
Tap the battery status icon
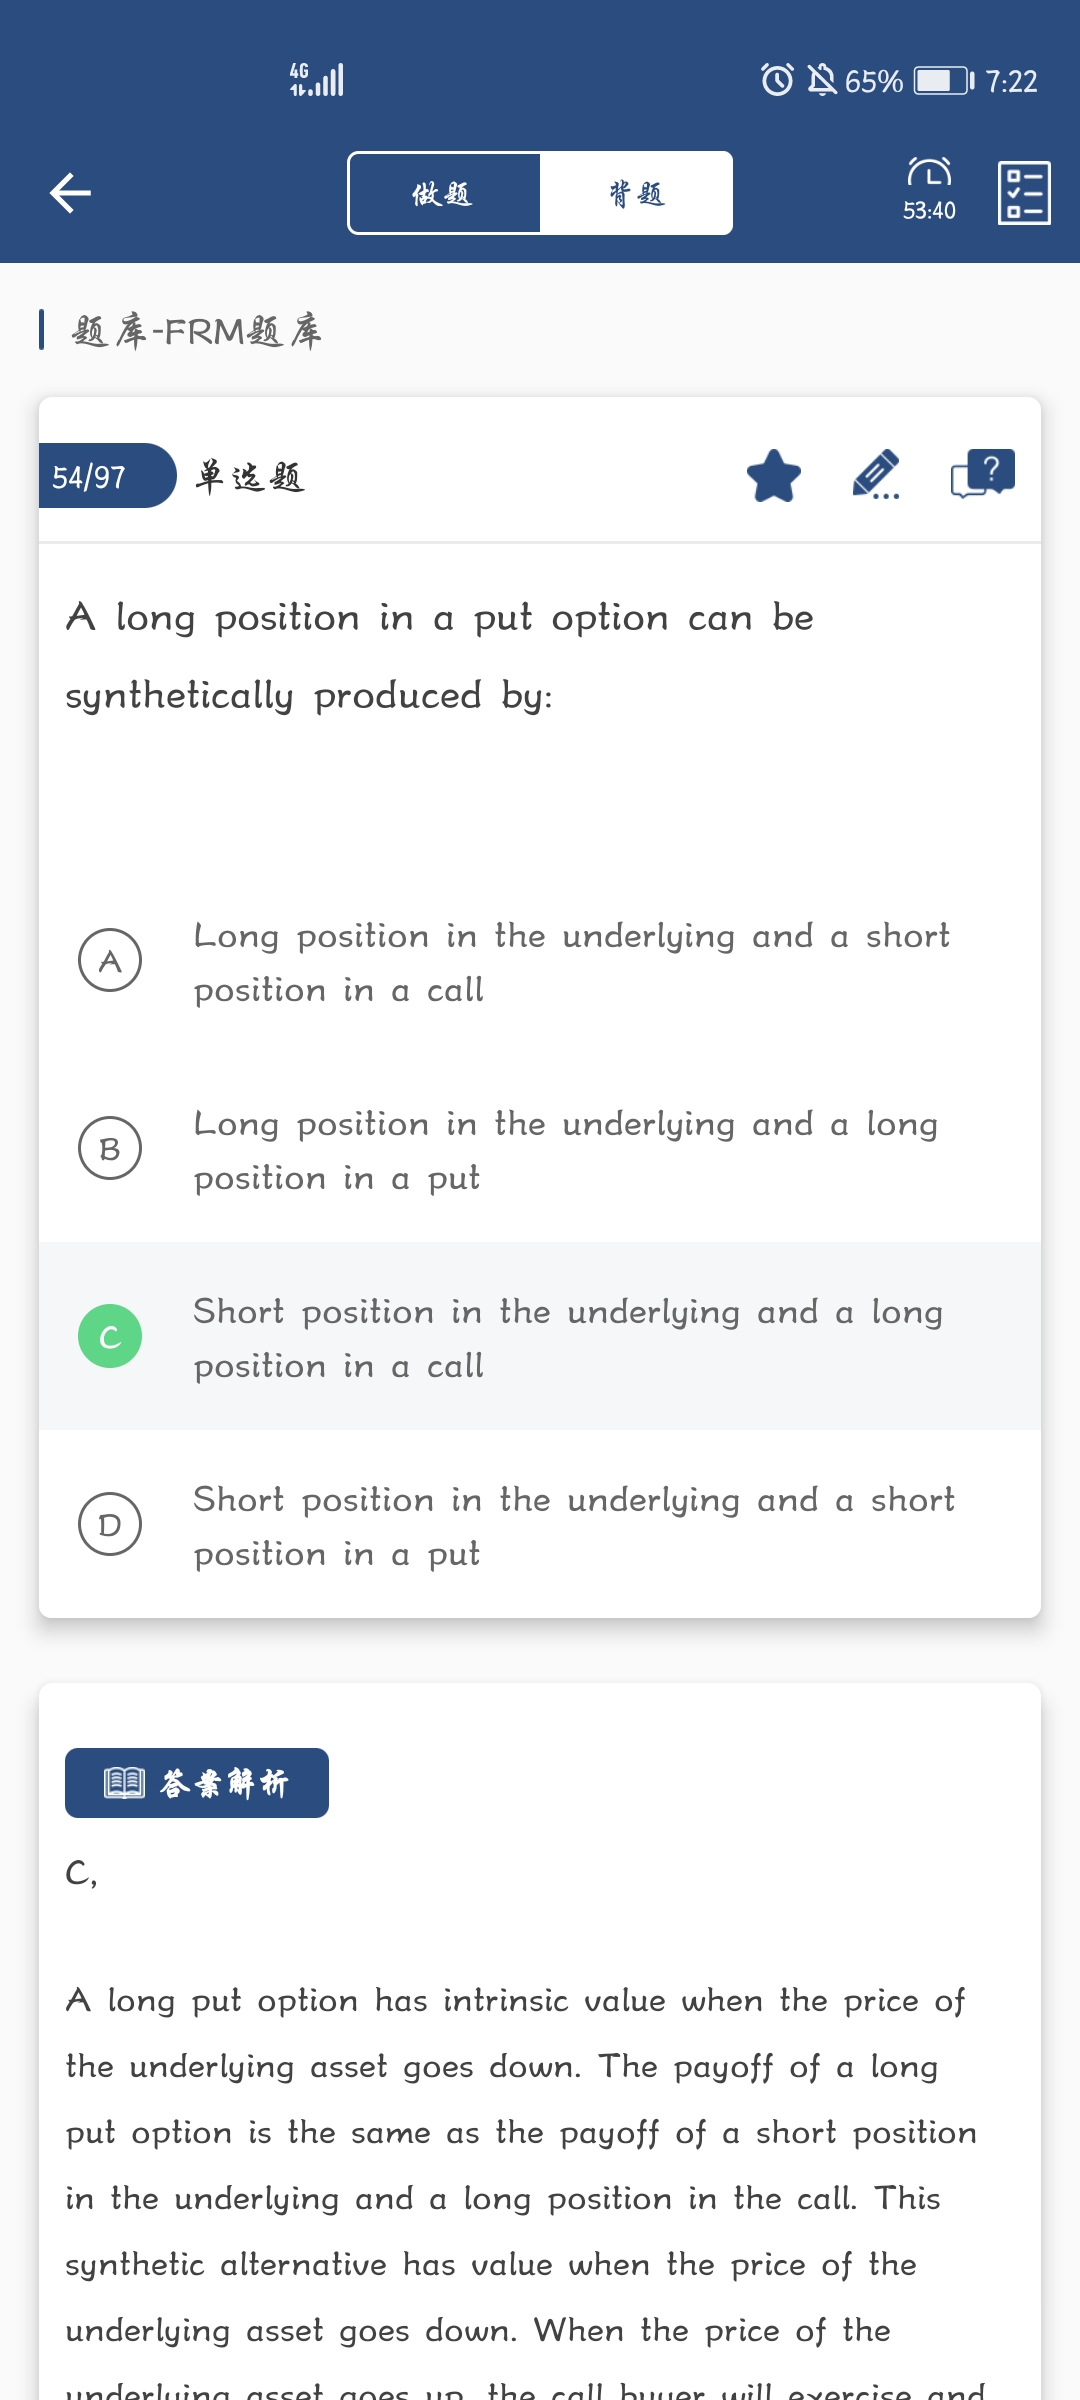(944, 80)
